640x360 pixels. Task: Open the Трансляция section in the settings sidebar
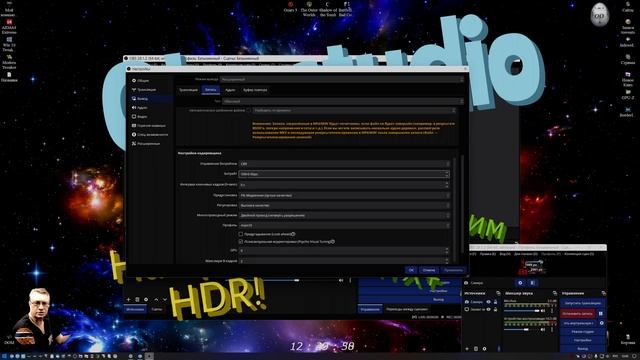[150, 89]
